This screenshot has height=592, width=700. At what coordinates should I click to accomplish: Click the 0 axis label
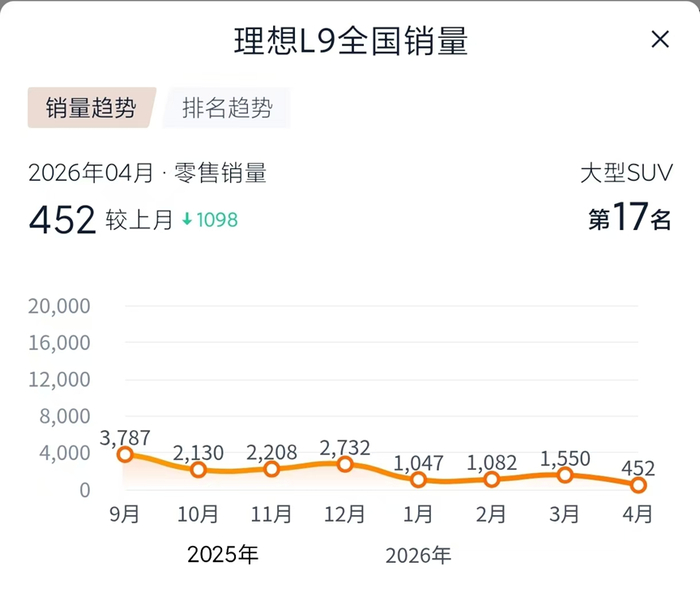pyautogui.click(x=85, y=490)
